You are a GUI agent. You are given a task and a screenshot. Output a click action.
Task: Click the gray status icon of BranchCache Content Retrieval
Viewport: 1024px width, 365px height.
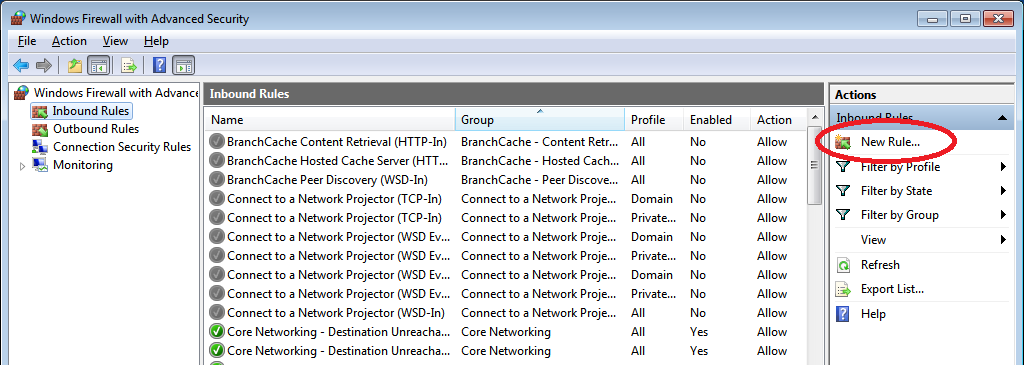[x=217, y=142]
